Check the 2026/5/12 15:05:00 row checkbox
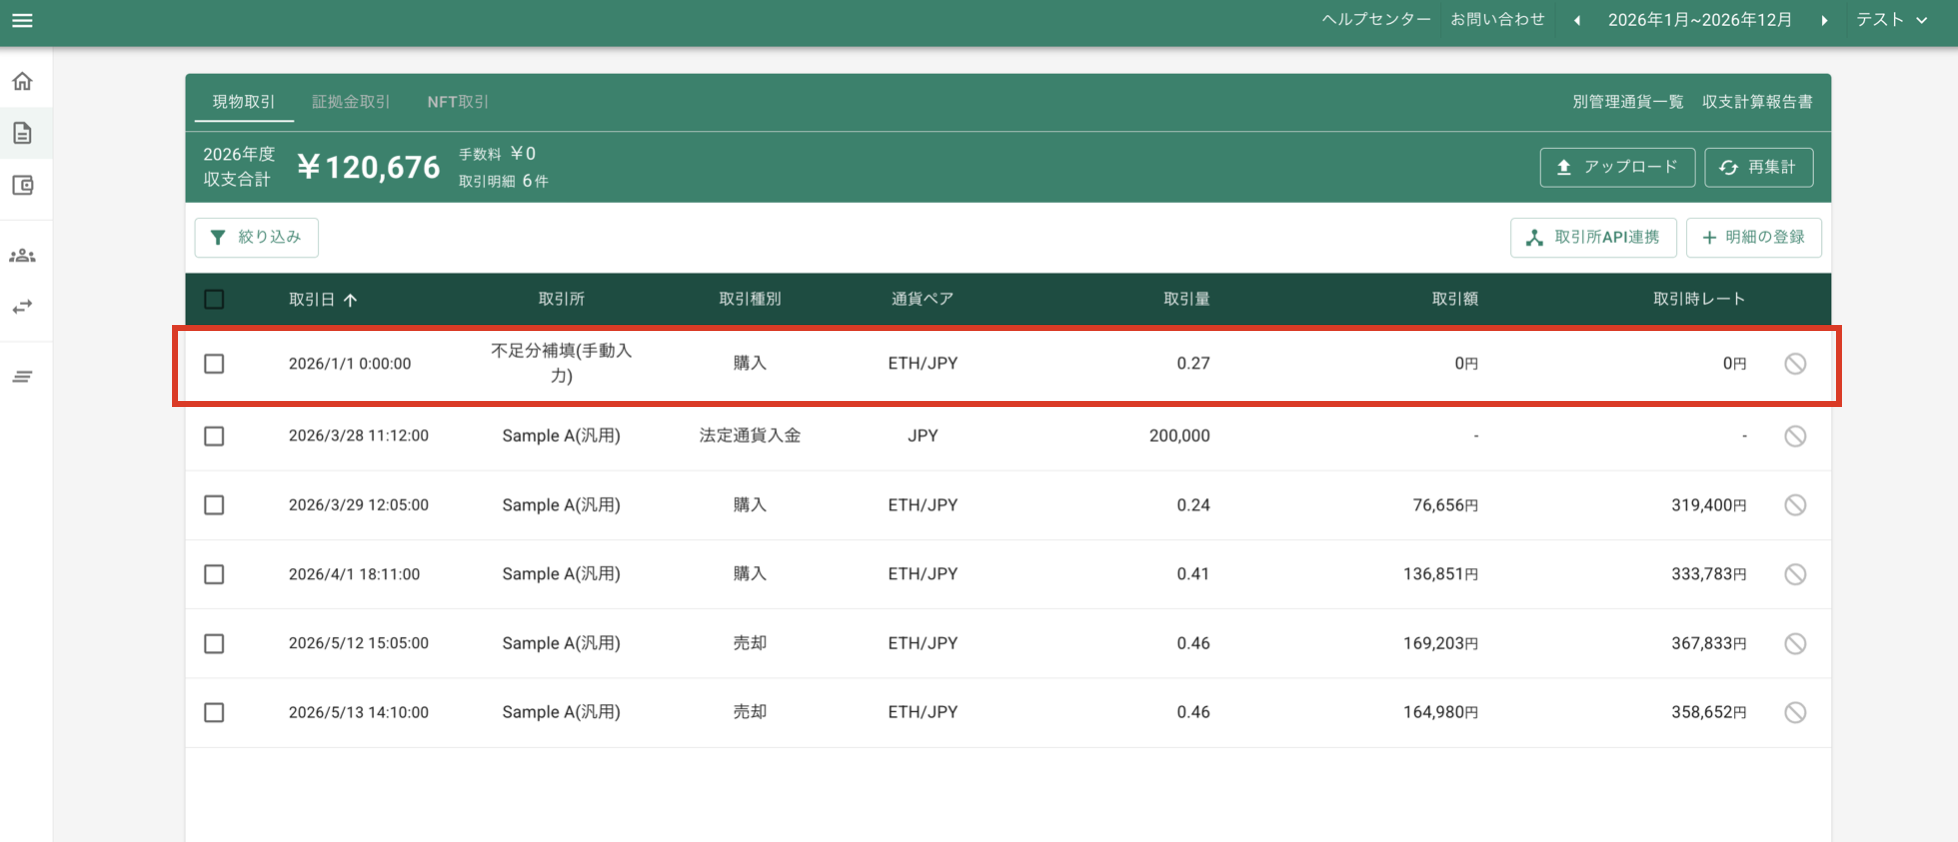Screen dimensions: 1958x842 [x=214, y=643]
